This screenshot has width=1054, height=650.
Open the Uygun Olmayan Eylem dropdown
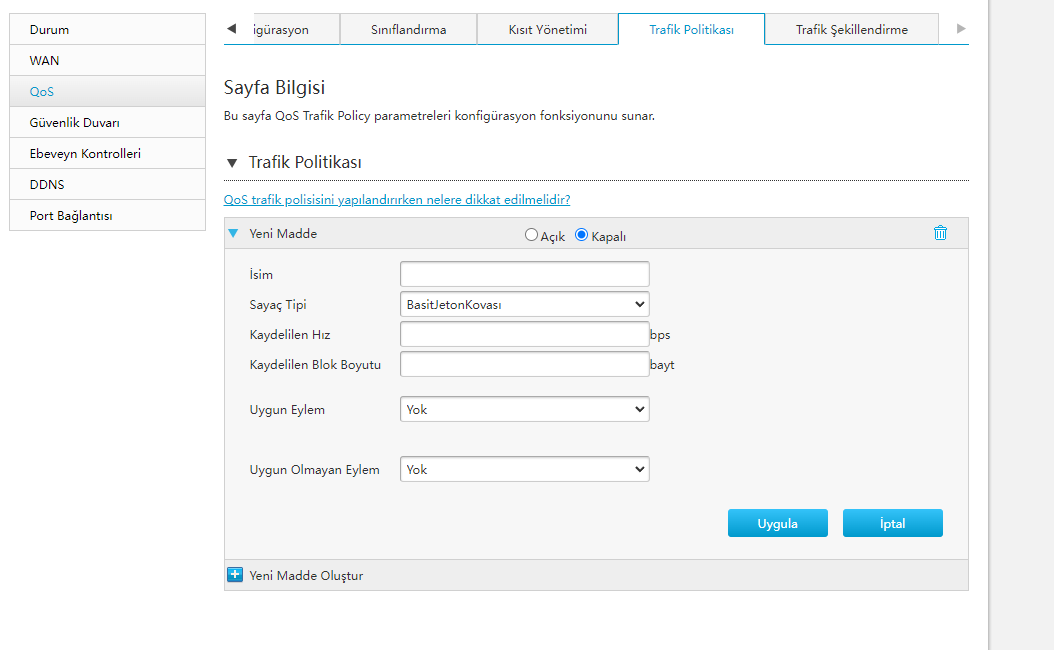tap(524, 469)
